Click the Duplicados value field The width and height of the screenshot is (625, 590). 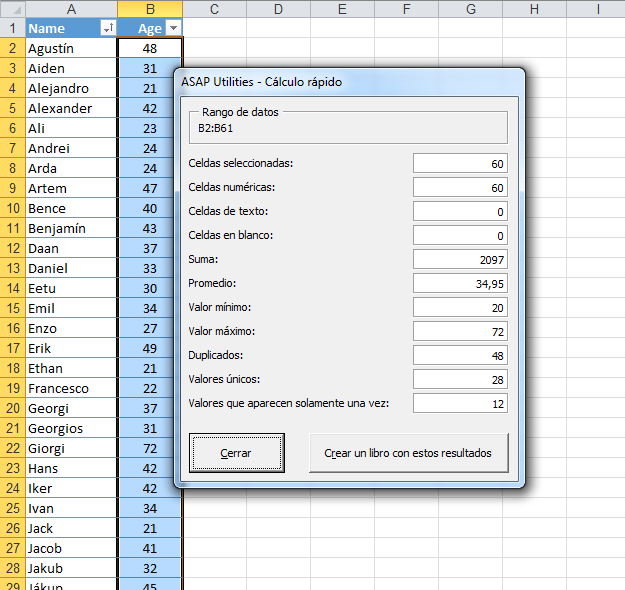pyautogui.click(x=460, y=355)
